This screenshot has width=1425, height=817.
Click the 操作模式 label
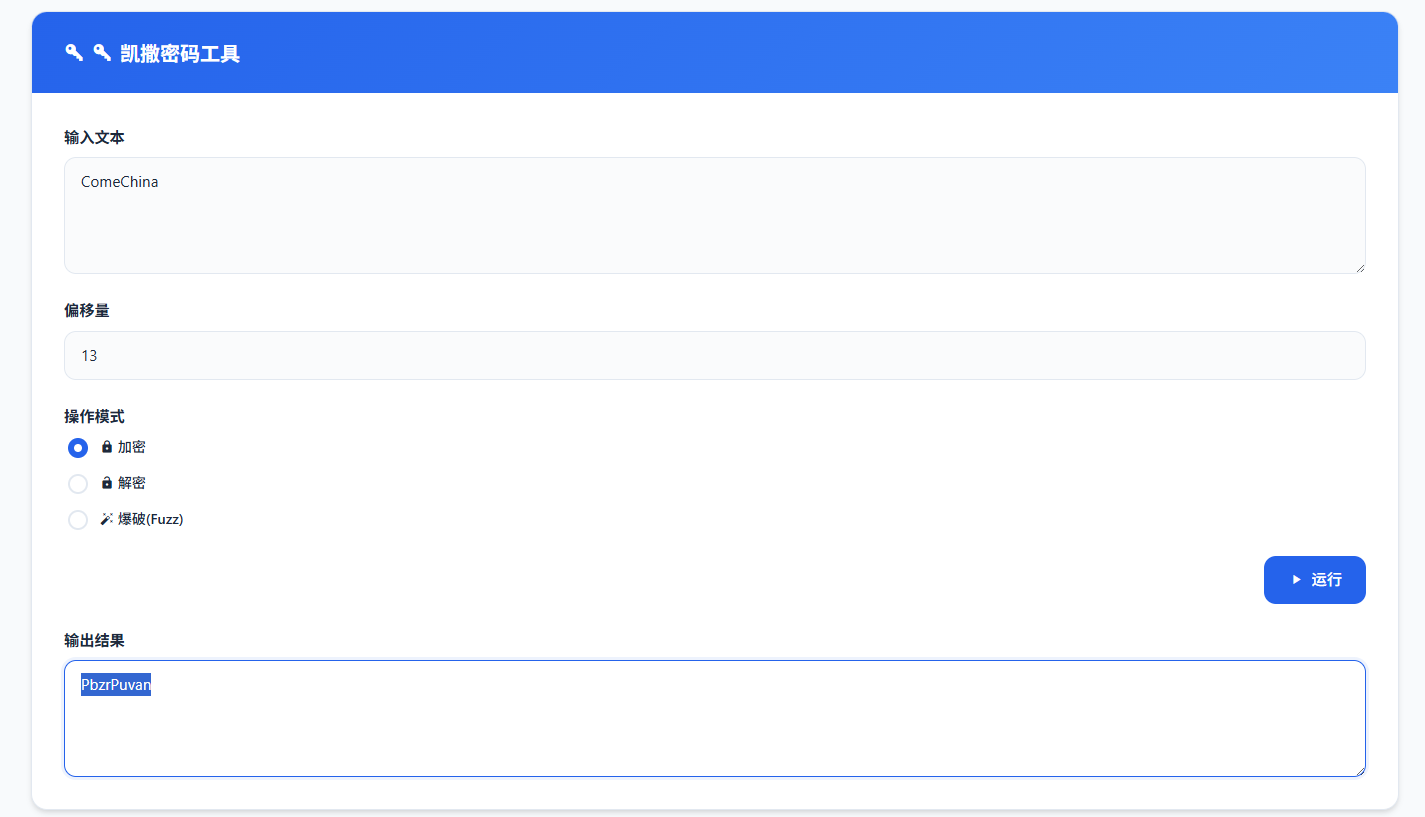click(x=94, y=417)
